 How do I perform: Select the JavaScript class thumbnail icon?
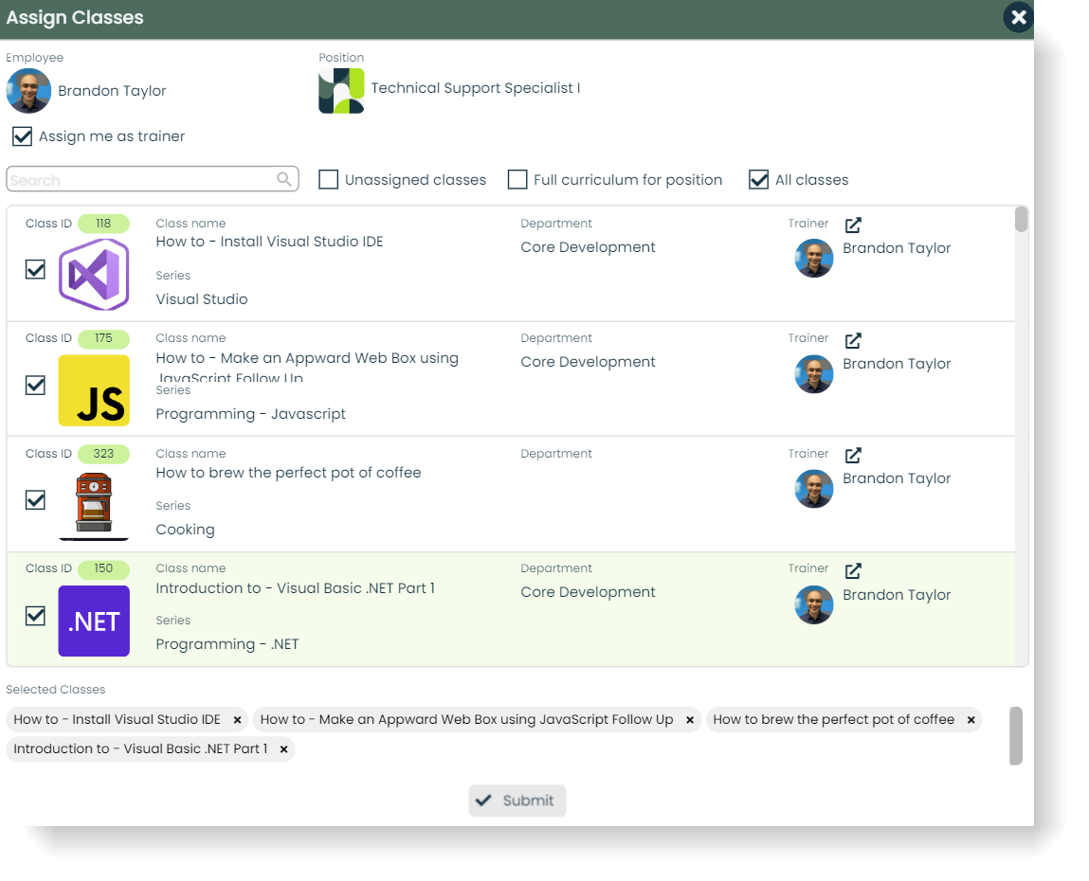[93, 389]
